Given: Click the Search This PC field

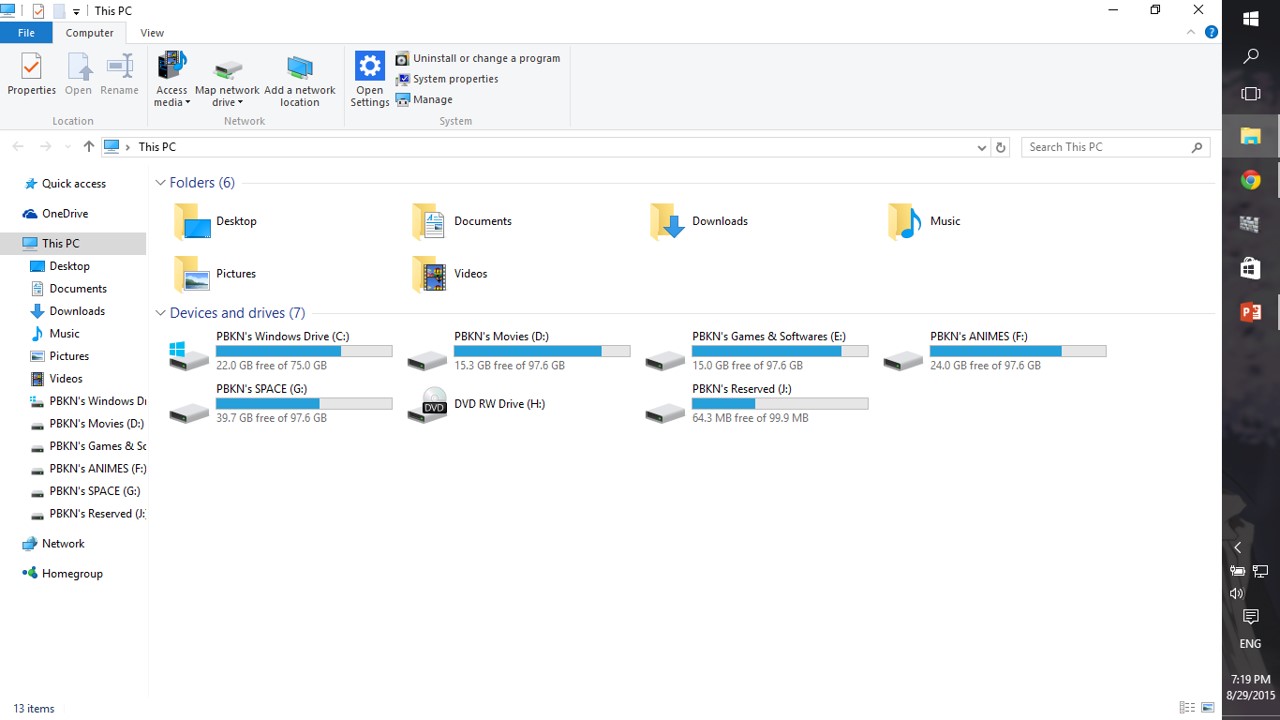Looking at the screenshot, I should [1106, 147].
